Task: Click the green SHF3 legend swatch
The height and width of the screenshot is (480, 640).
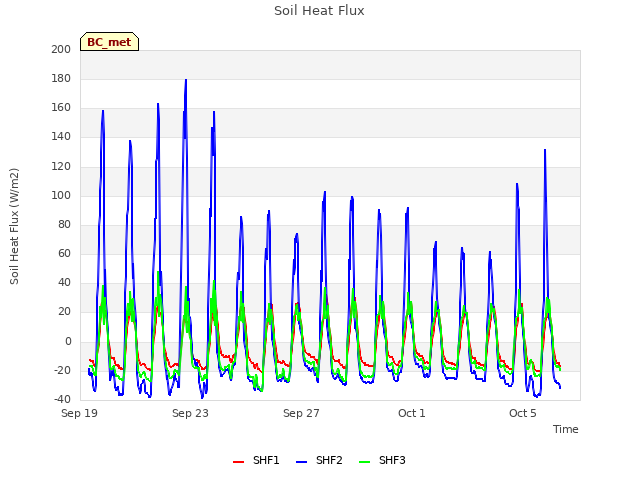Action: pyautogui.click(x=364, y=462)
